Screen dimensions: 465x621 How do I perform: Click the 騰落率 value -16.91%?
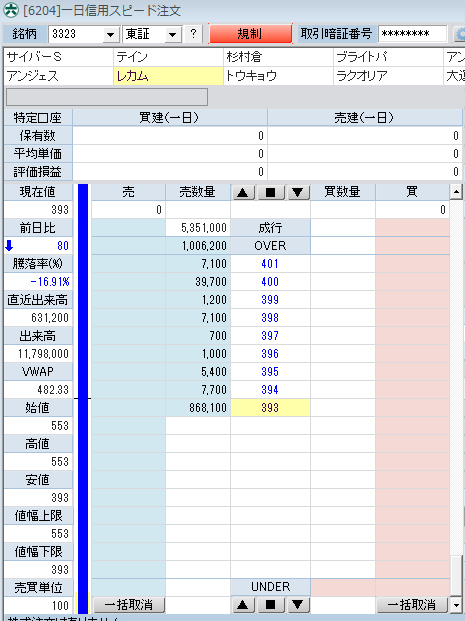tap(38, 282)
